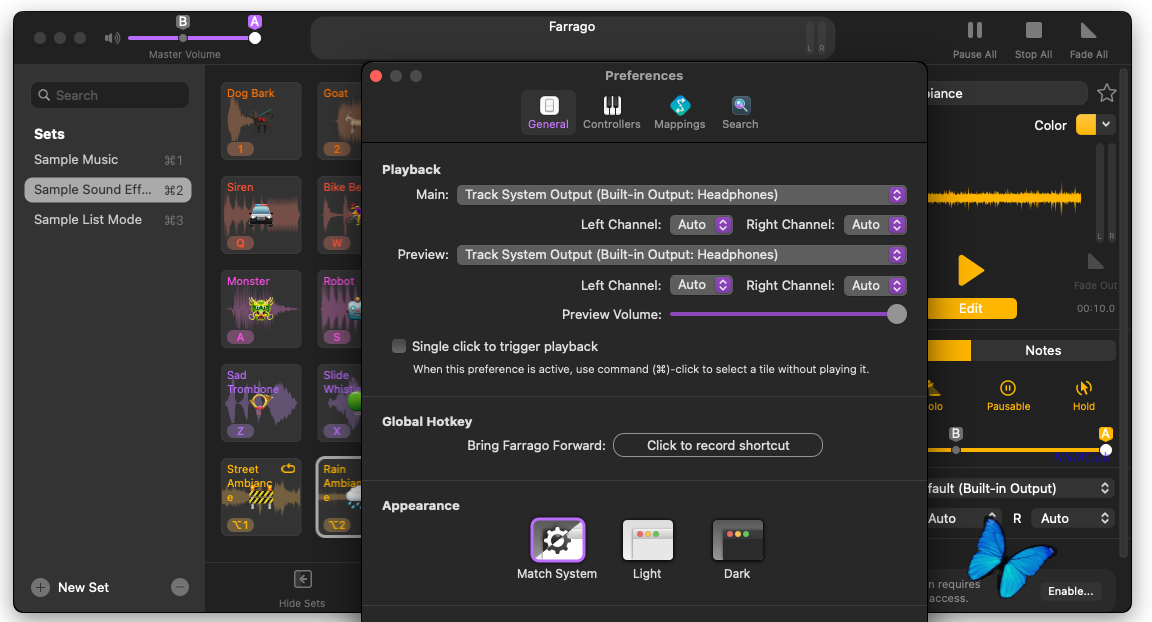The image size is (1152, 622).
Task: Select the Street Ambiance tile
Action: 261,496
